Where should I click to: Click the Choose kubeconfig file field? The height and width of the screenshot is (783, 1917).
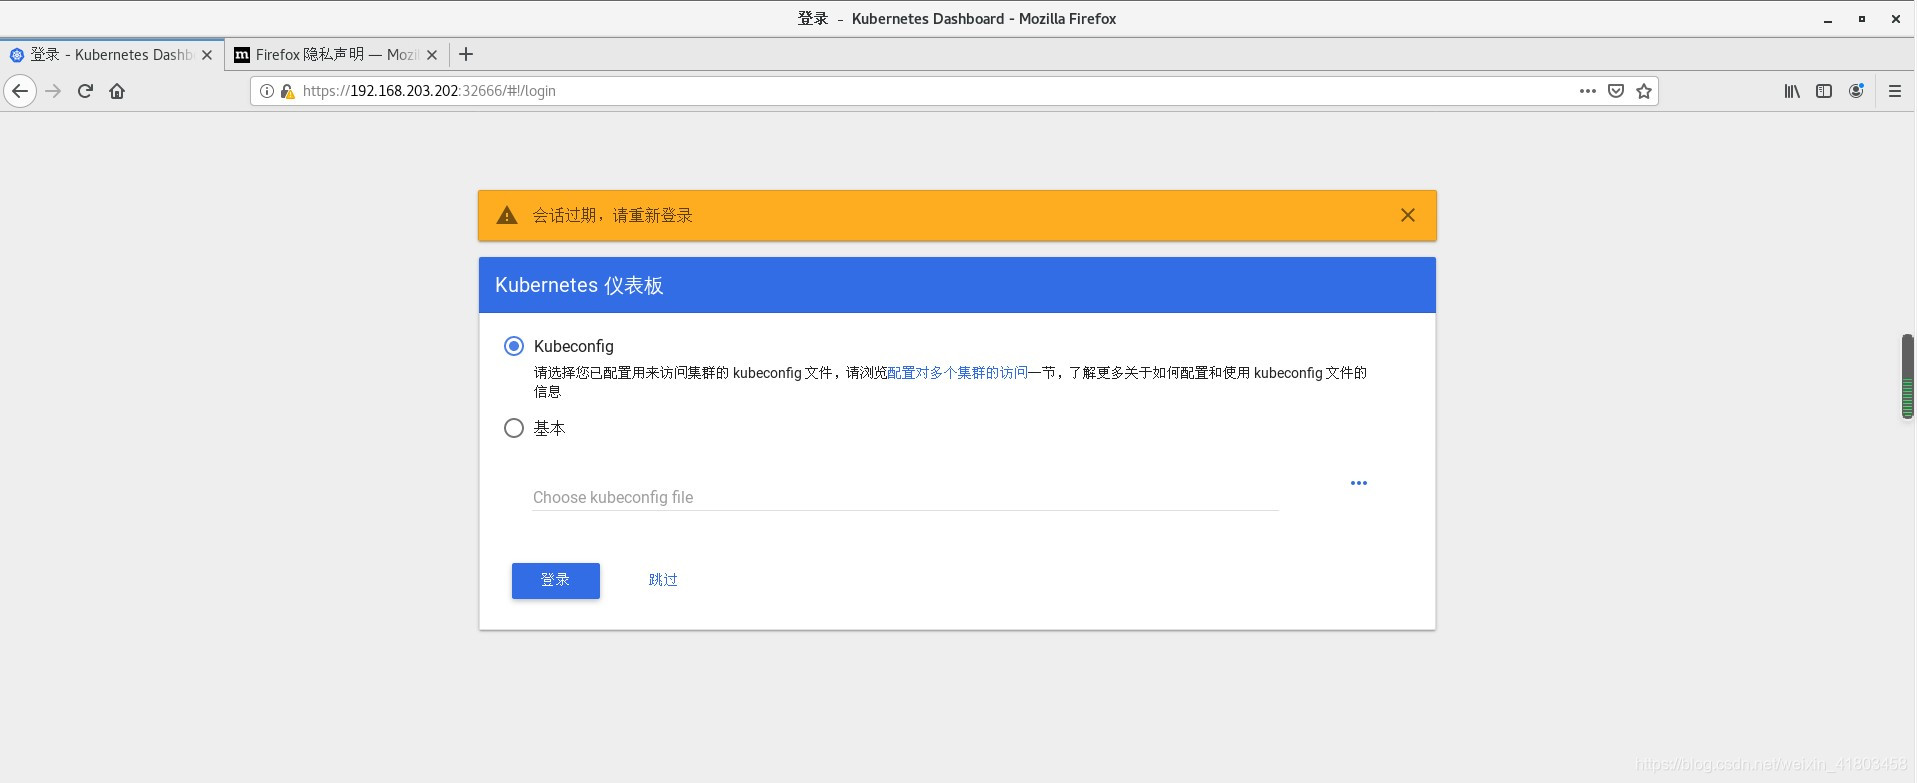(906, 497)
